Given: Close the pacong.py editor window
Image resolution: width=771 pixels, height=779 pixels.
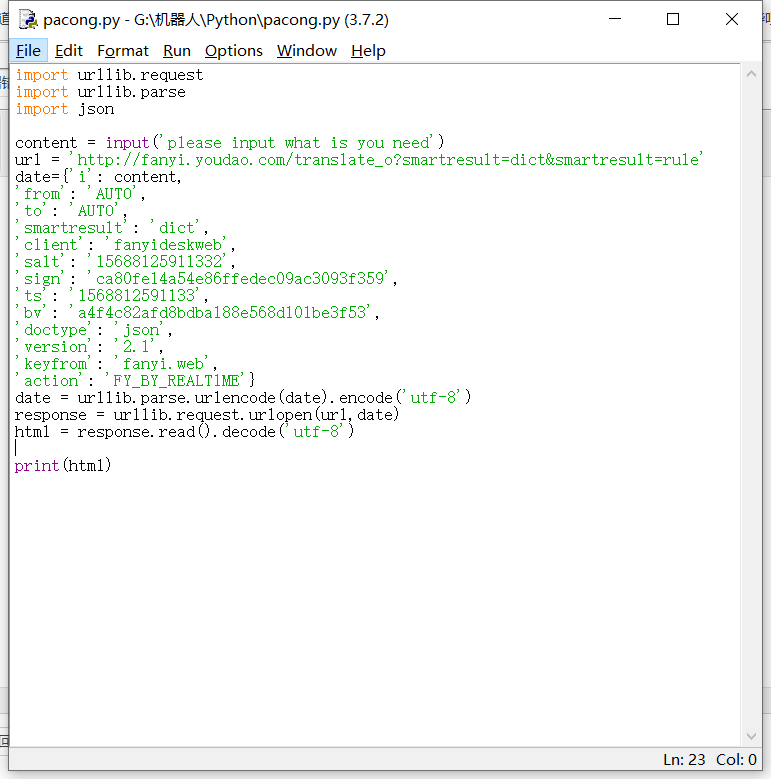Looking at the screenshot, I should tap(732, 19).
